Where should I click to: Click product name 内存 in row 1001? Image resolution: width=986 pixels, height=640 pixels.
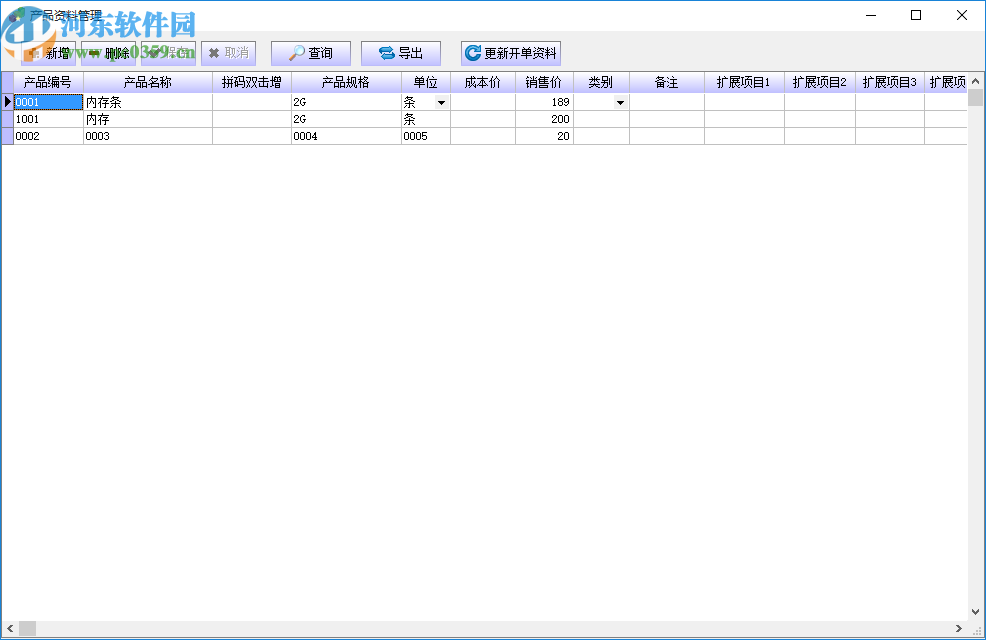pos(148,119)
